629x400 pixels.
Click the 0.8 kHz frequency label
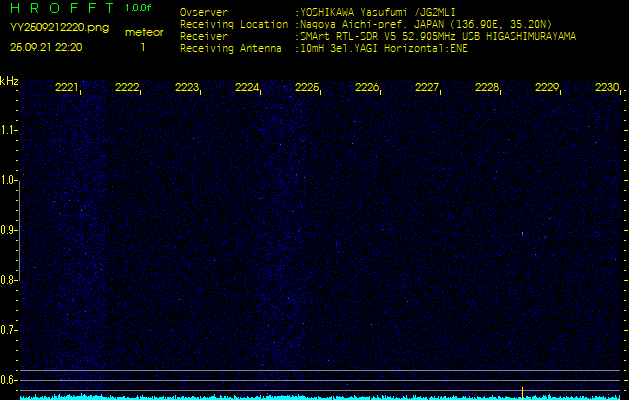[8, 280]
